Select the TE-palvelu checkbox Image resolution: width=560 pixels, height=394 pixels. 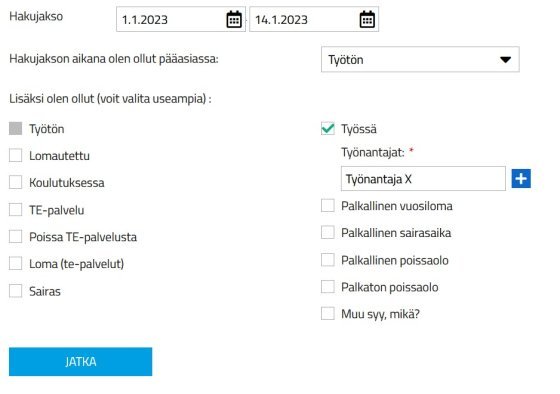(x=15, y=210)
